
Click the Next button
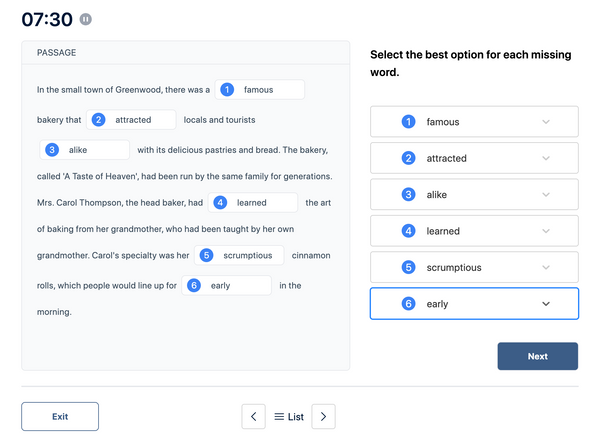coord(538,356)
